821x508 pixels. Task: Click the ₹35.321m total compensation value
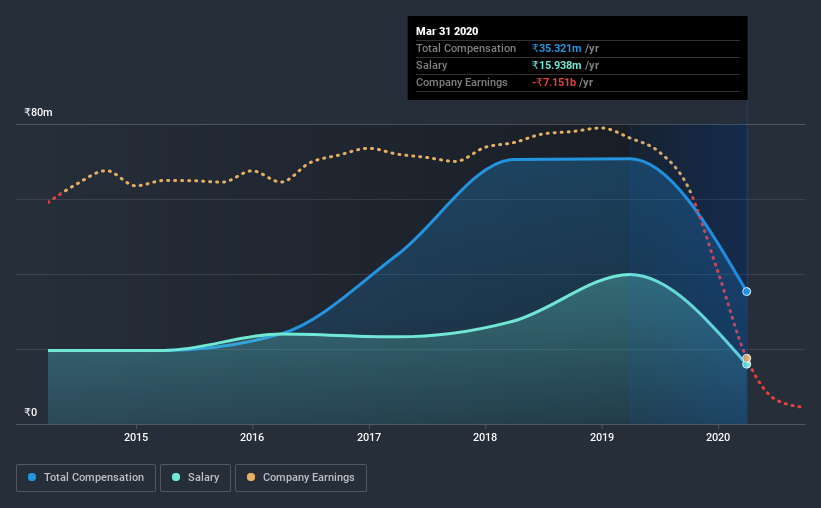(557, 49)
